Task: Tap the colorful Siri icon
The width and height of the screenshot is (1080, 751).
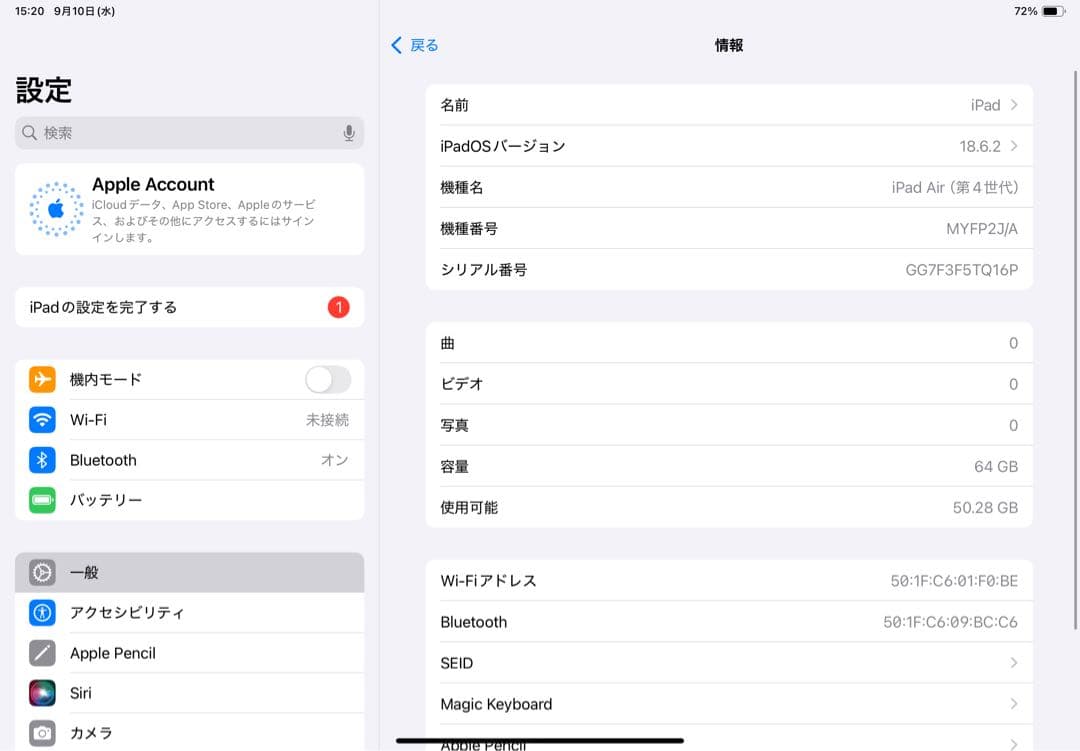Action: 41,693
